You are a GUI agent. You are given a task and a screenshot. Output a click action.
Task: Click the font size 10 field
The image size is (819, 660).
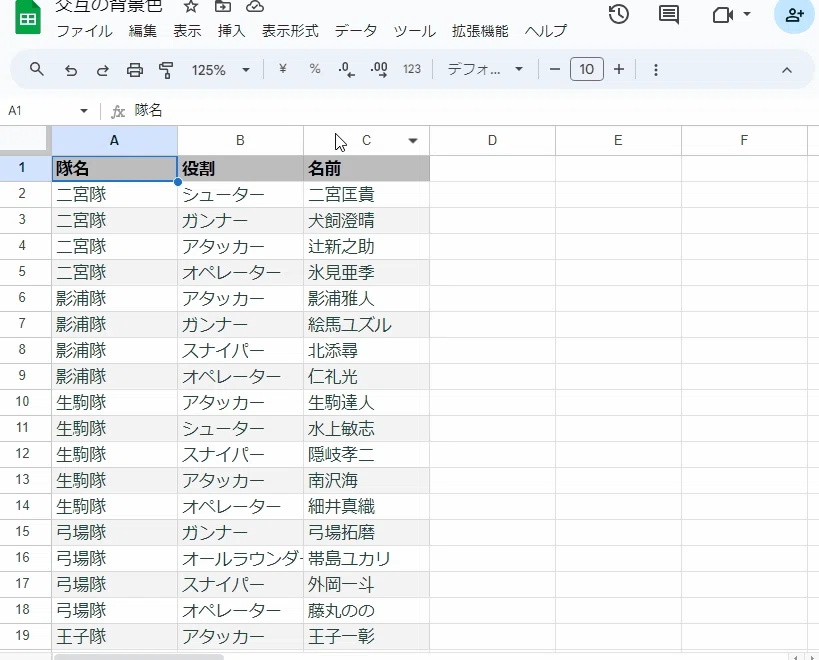pos(587,69)
